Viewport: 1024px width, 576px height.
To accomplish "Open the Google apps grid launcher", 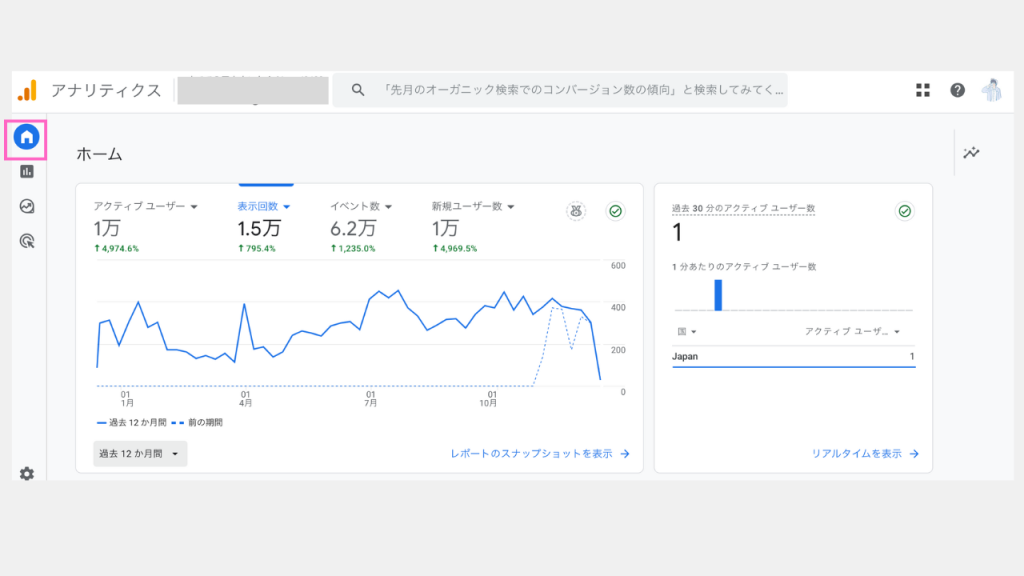I will click(x=923, y=90).
